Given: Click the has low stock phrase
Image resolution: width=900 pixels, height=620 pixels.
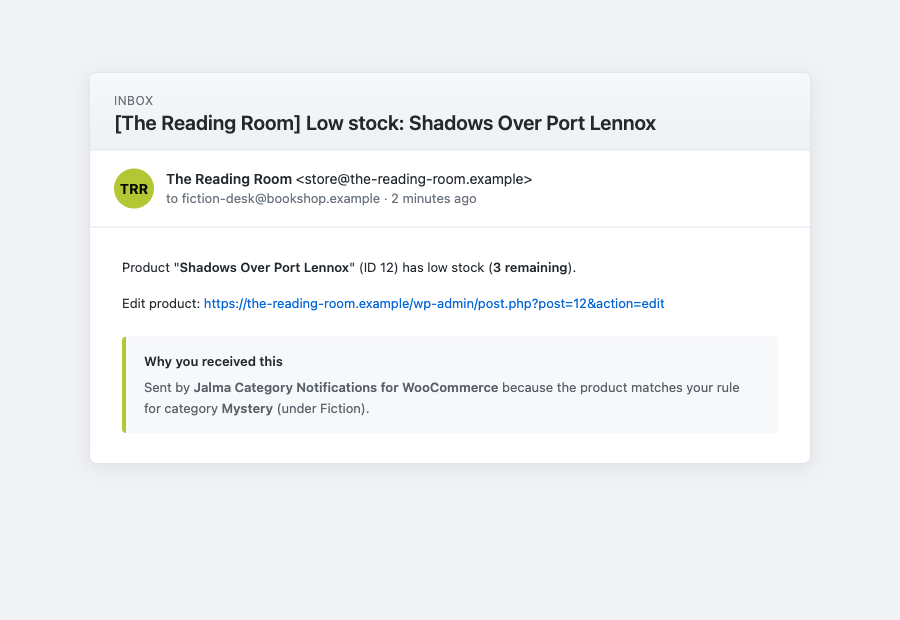Looking at the screenshot, I should pos(443,268).
